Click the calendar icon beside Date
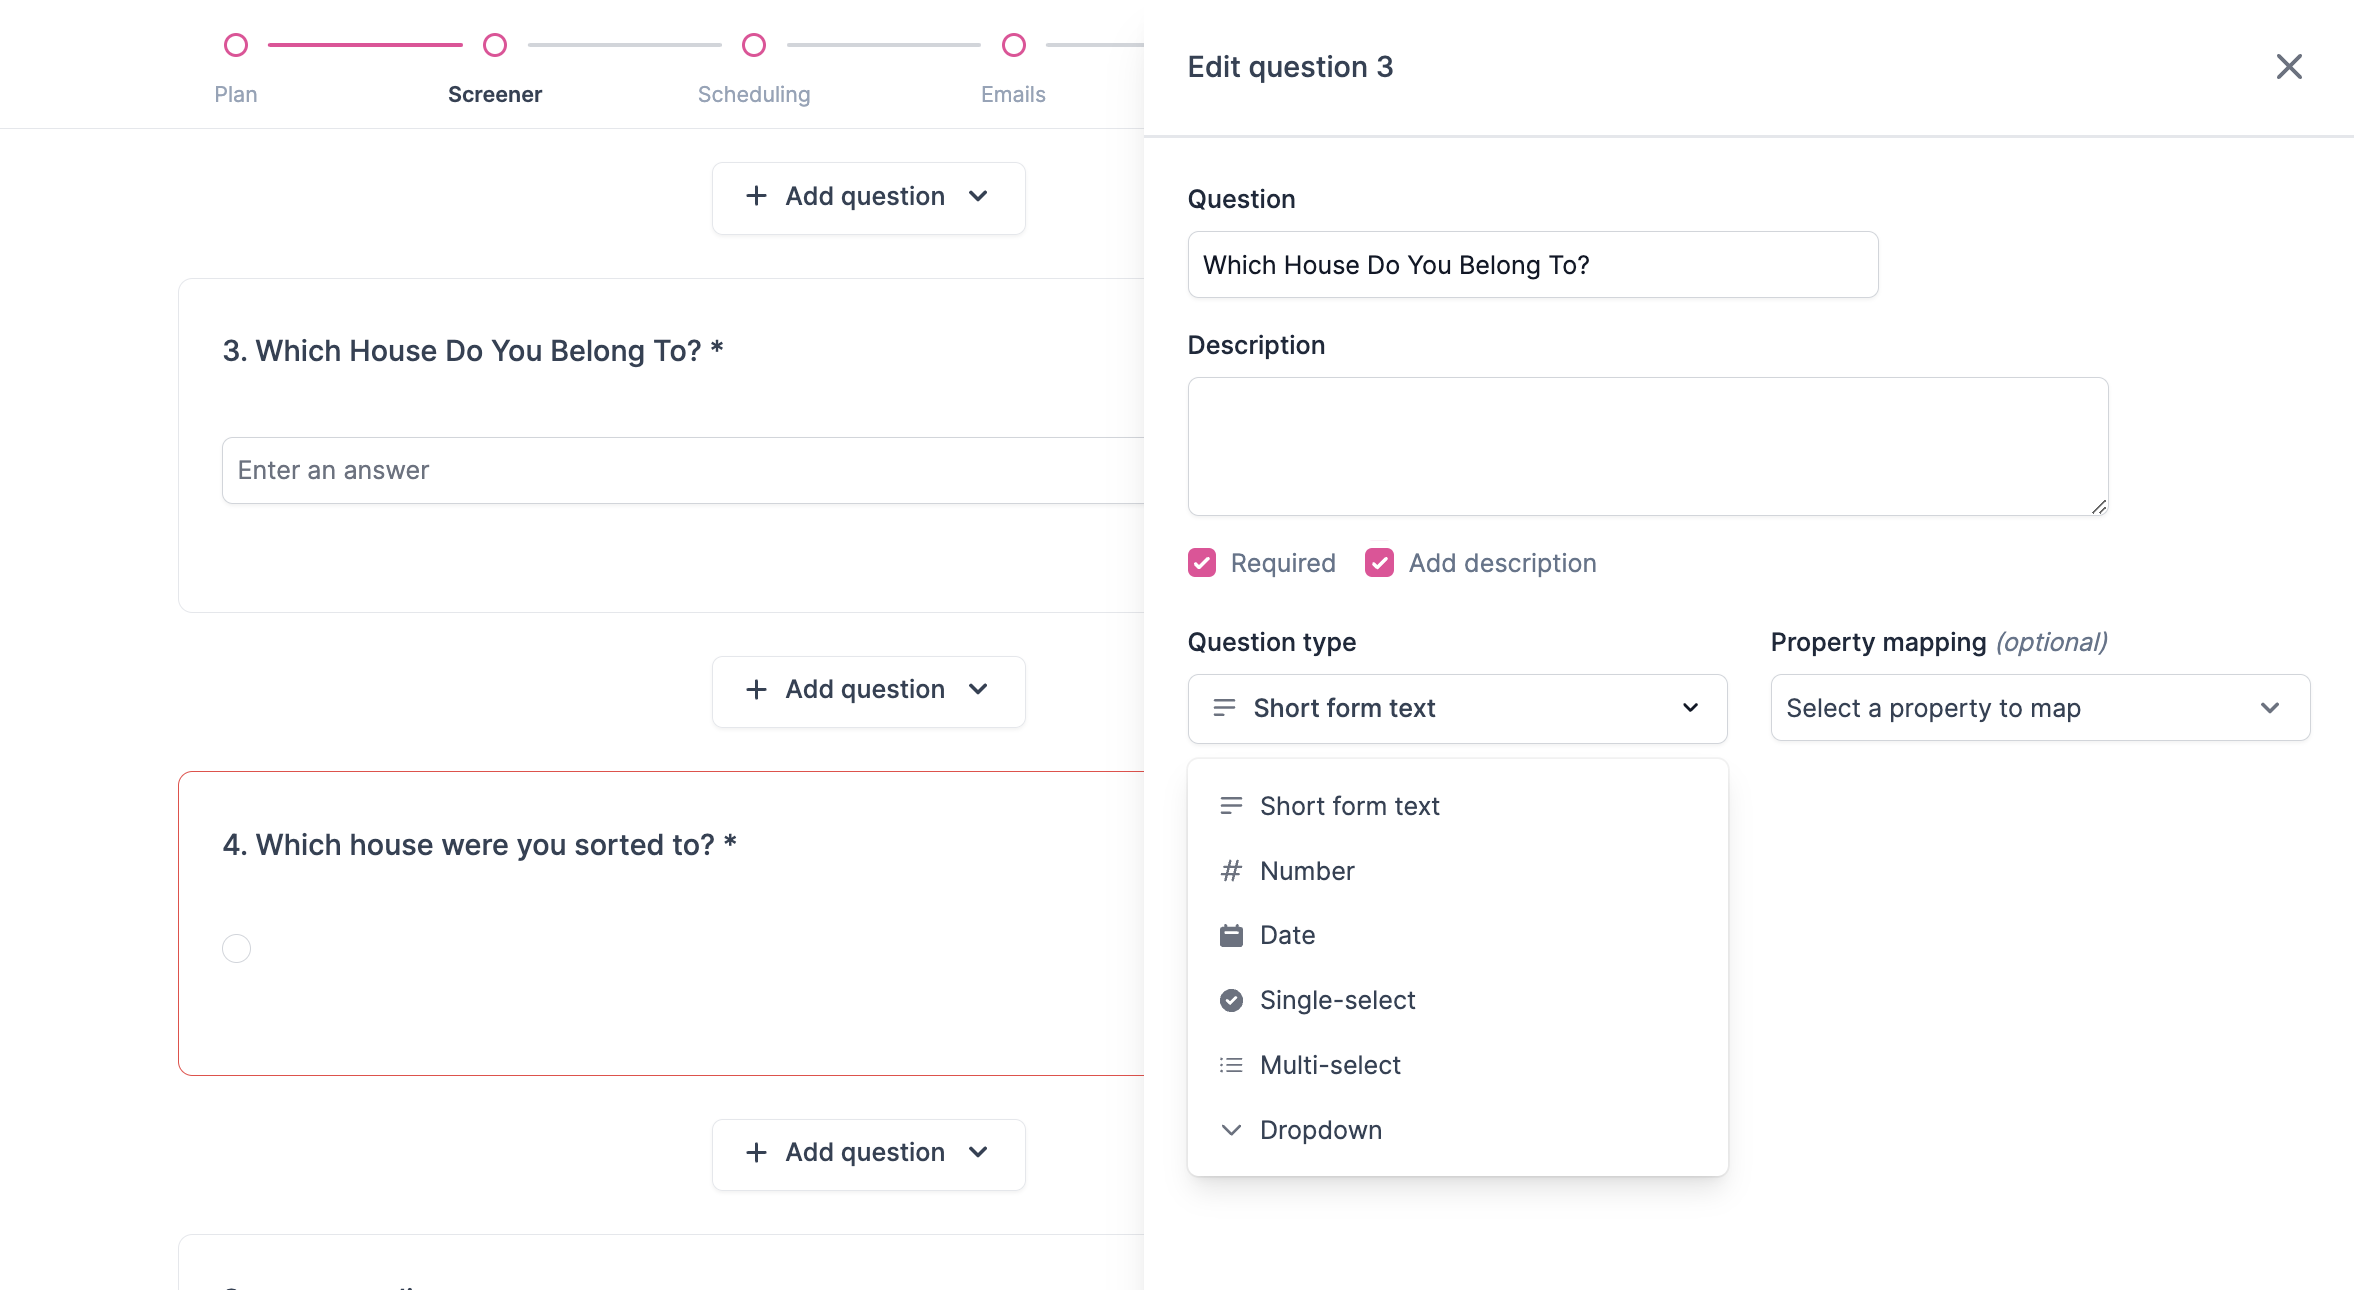Viewport: 2354px width, 1290px height. (1231, 936)
